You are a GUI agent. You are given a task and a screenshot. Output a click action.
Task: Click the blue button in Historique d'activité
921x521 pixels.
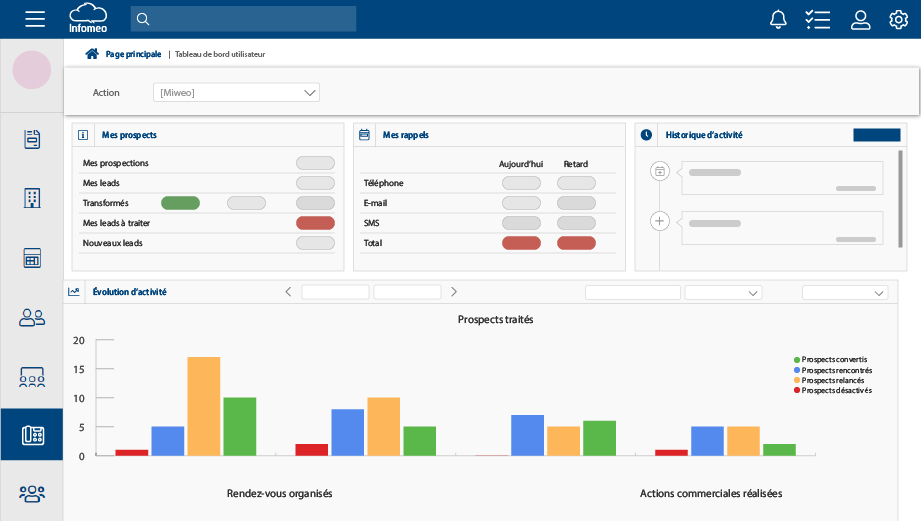click(x=876, y=135)
